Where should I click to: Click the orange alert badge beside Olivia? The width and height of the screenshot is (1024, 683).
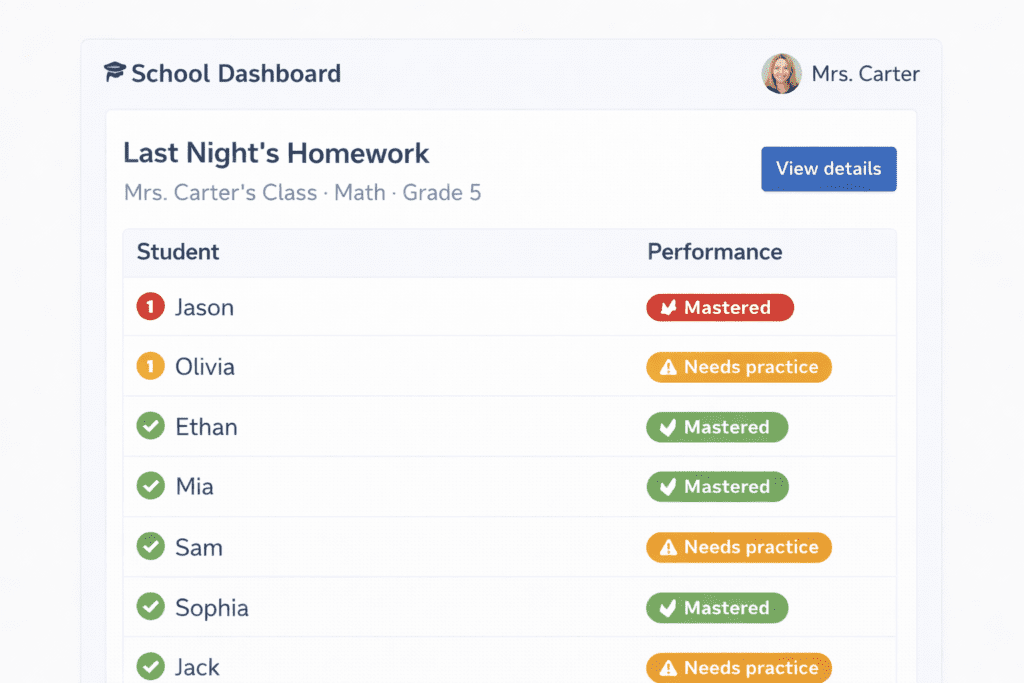(x=150, y=367)
